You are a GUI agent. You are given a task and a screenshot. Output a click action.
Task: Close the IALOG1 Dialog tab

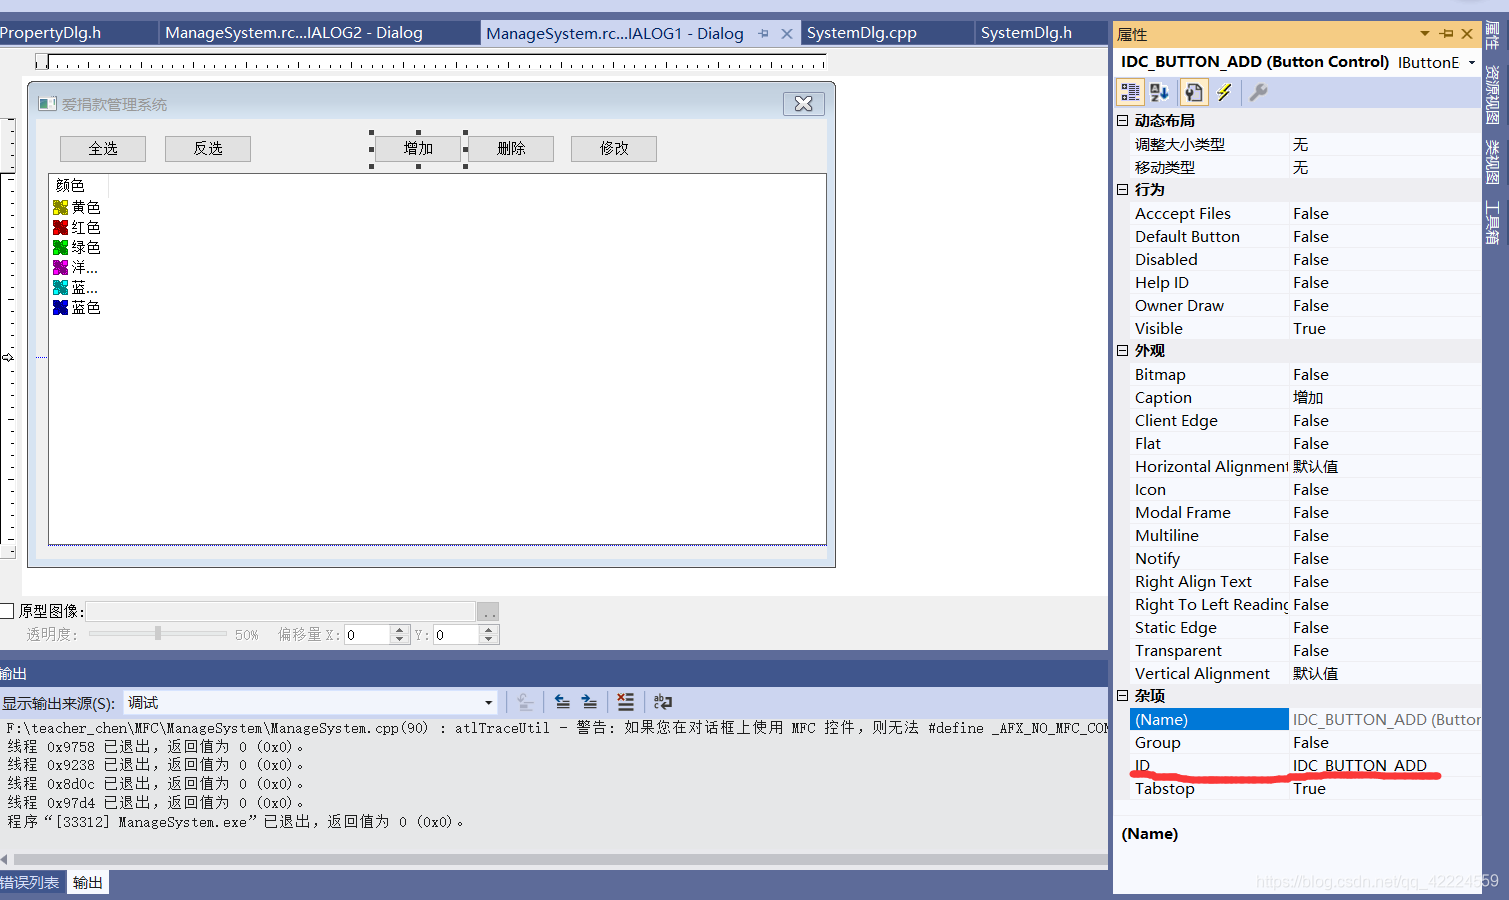[x=787, y=33]
